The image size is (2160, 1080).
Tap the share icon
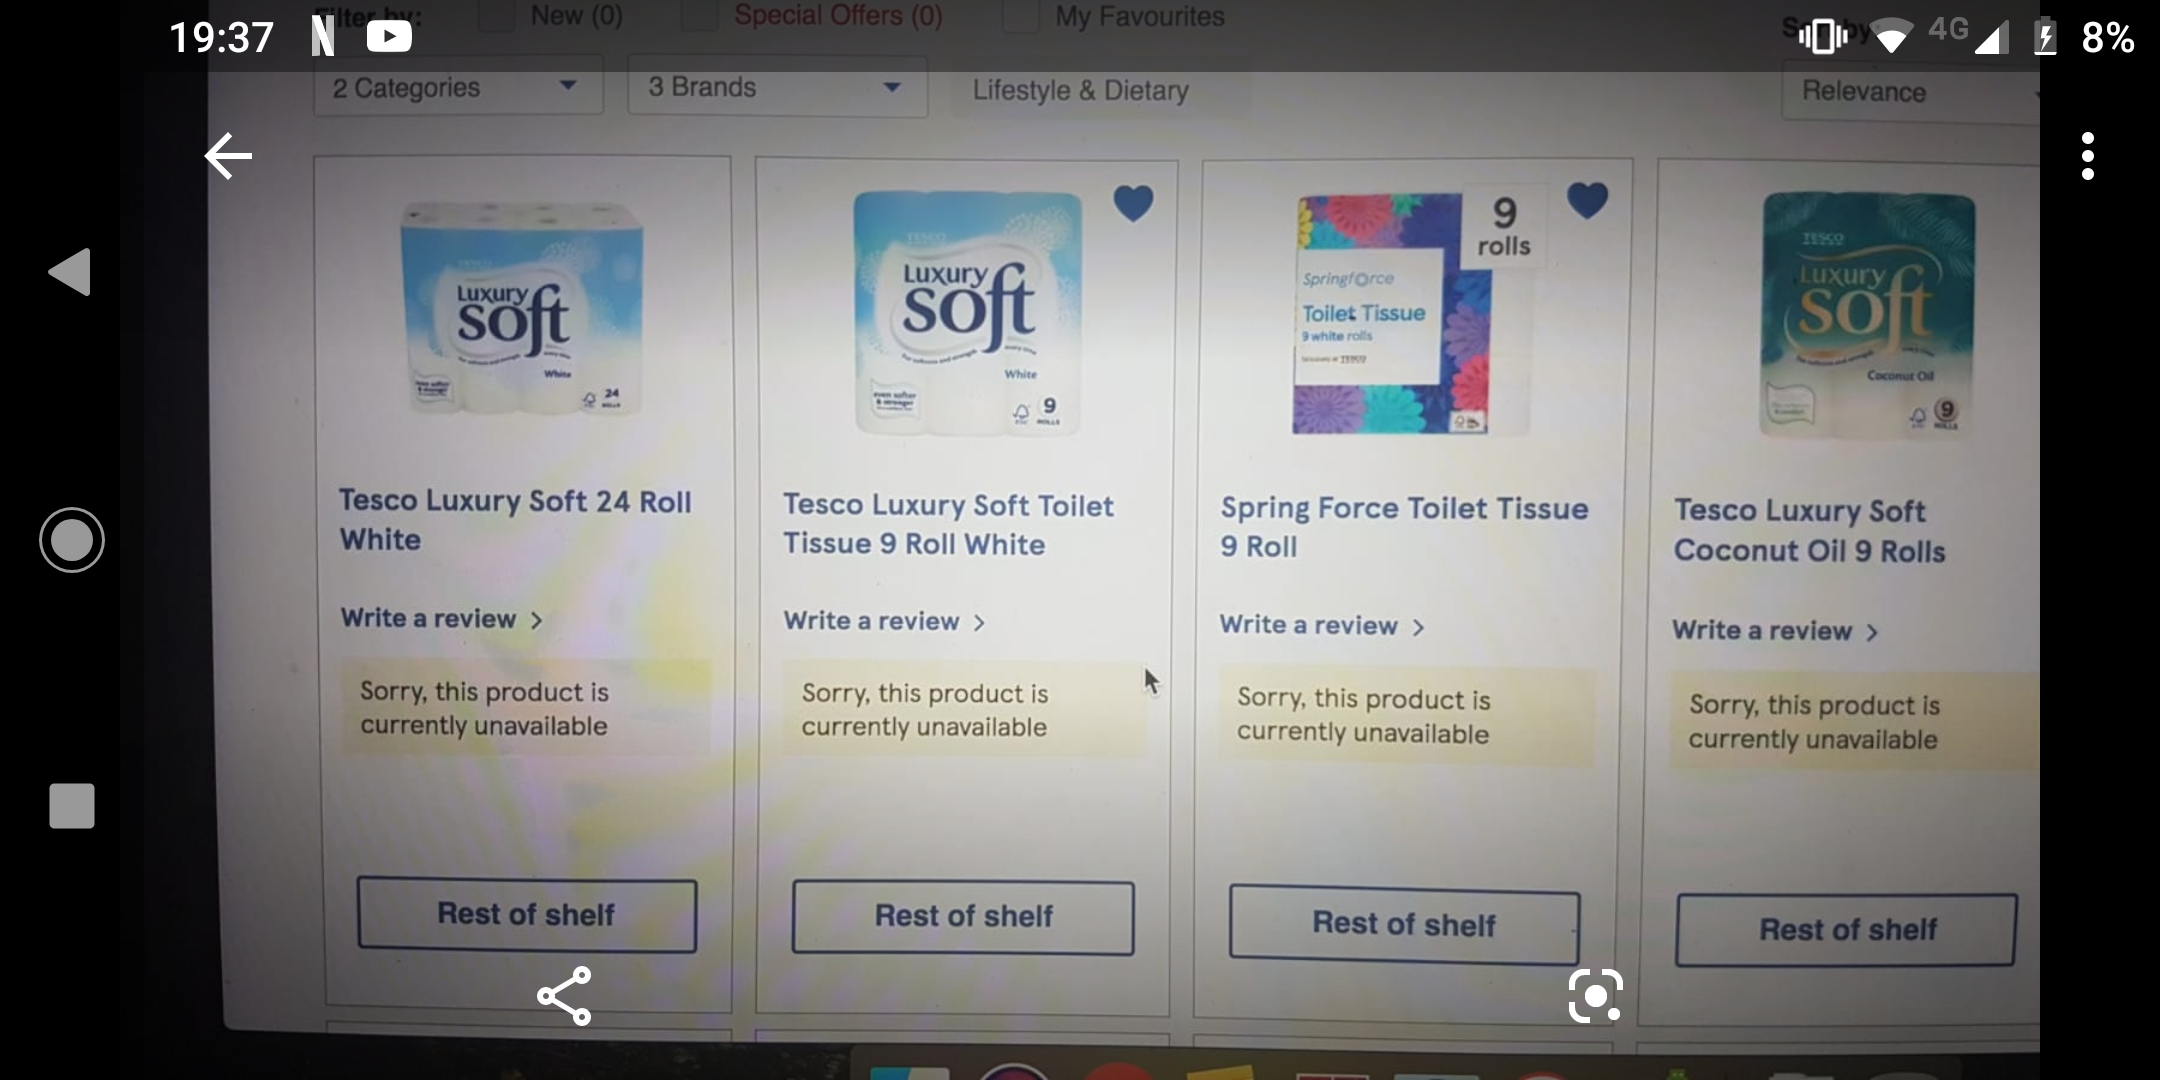click(x=565, y=996)
